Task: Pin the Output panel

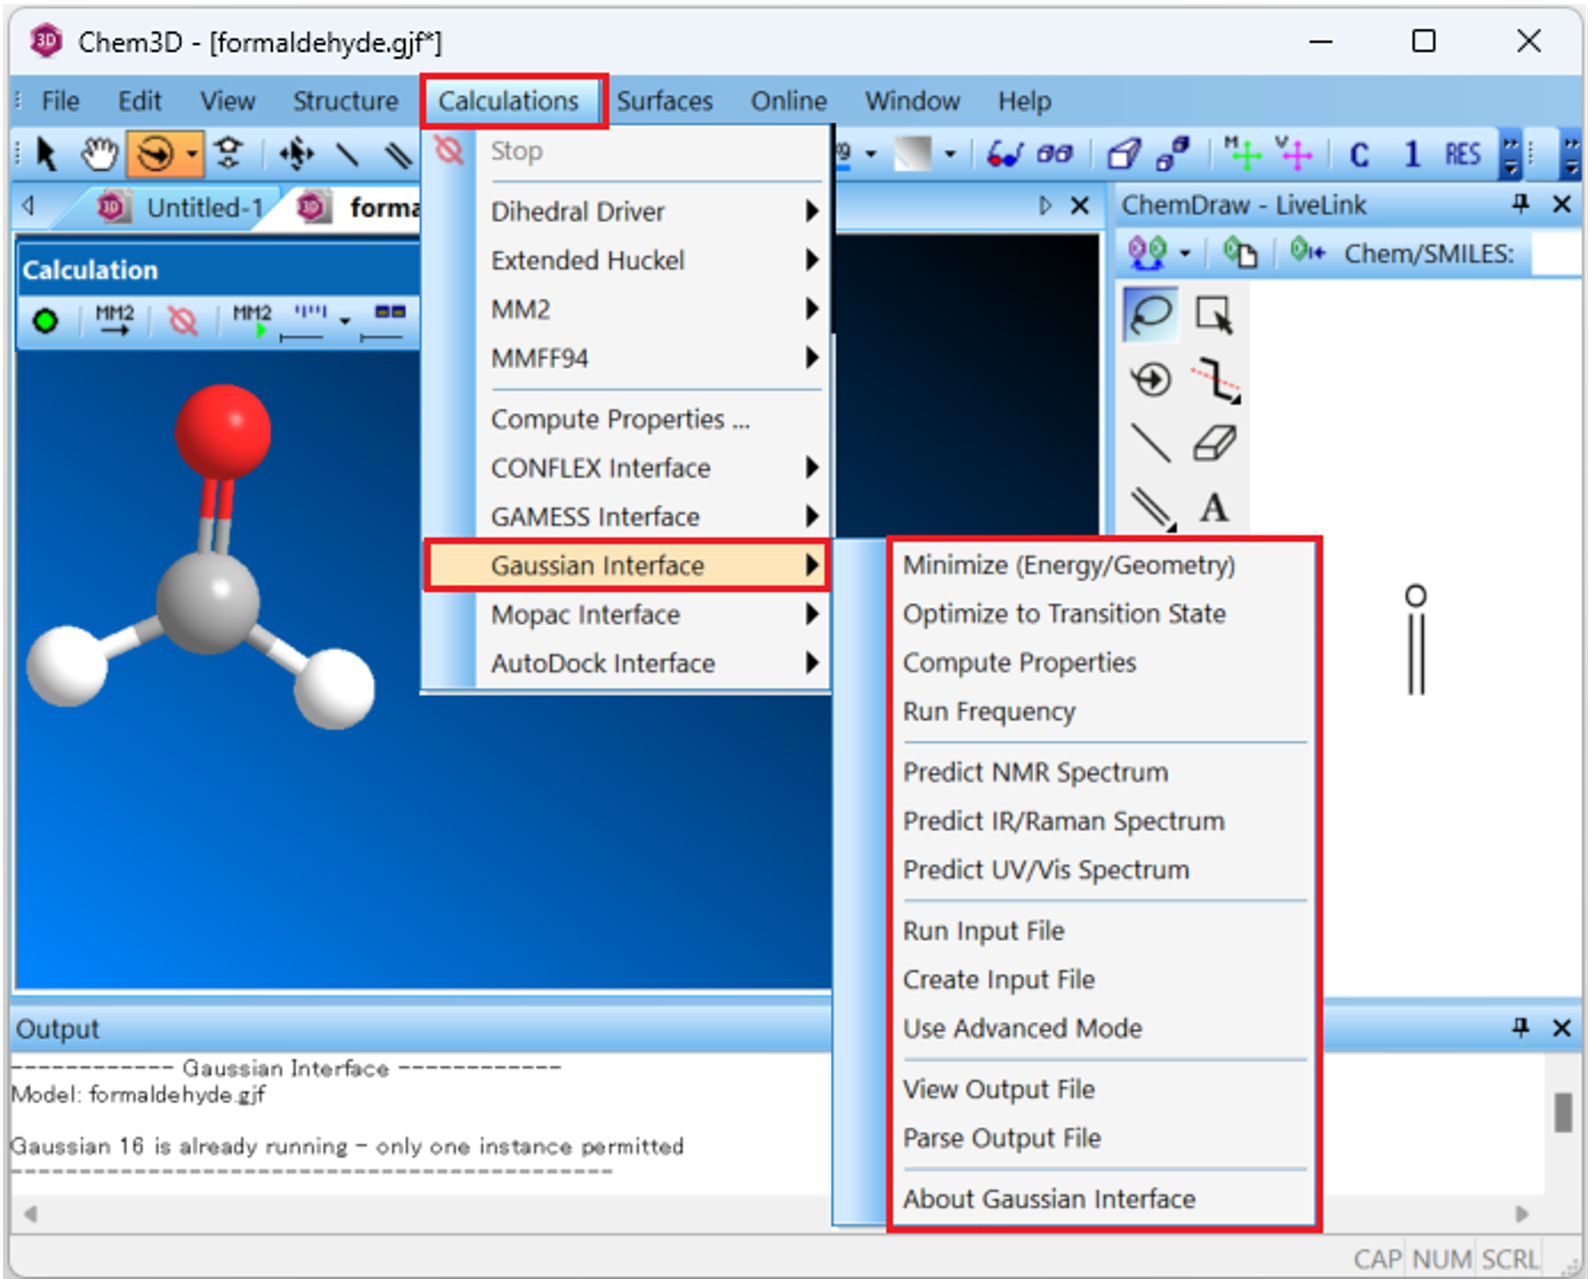Action: (x=1521, y=1027)
